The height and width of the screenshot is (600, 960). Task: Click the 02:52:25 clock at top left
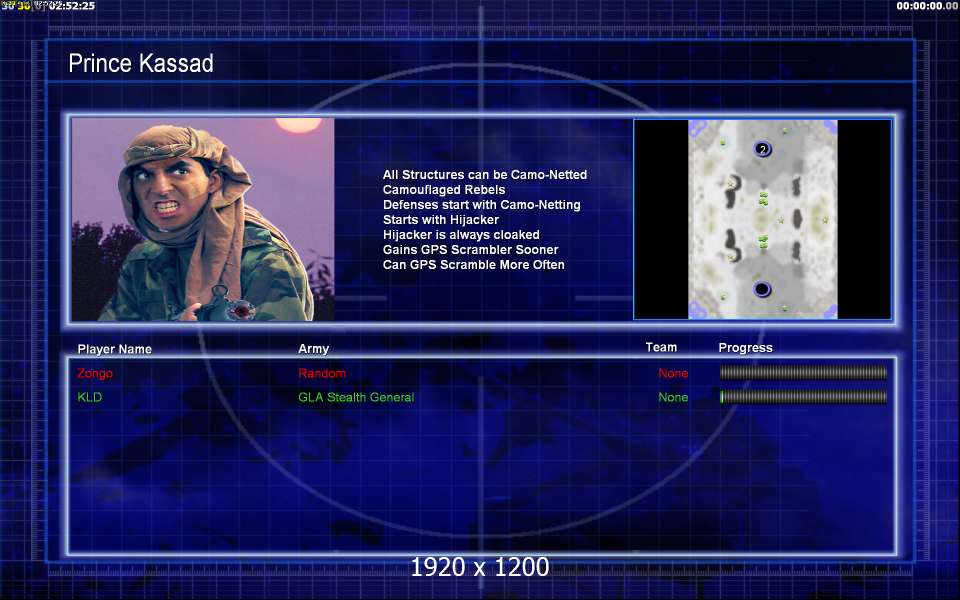pyautogui.click(x=72, y=6)
